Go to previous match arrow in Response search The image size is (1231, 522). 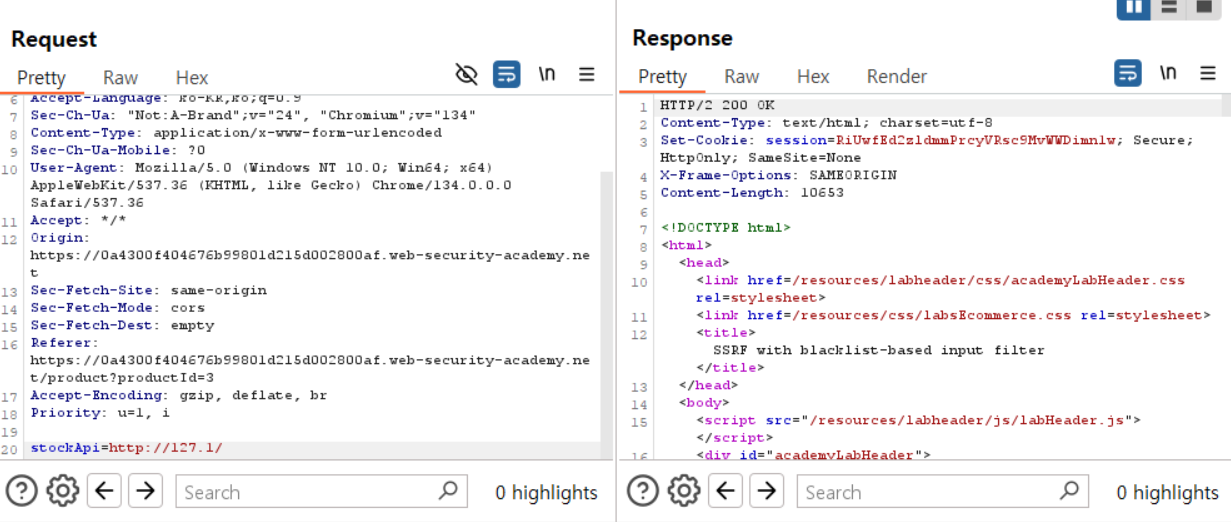725,491
